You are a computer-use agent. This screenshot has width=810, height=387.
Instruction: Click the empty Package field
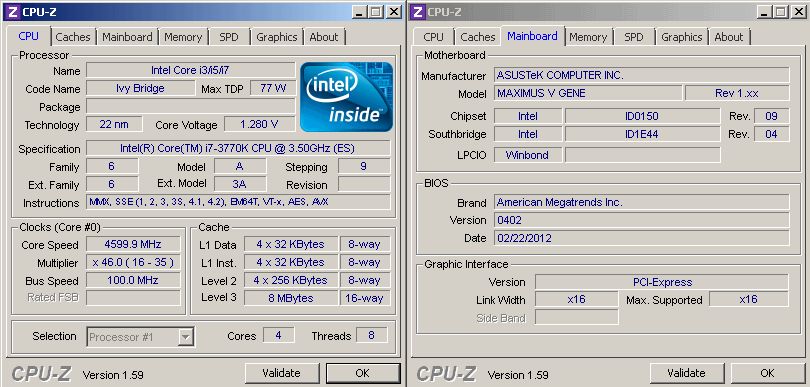click(x=191, y=106)
